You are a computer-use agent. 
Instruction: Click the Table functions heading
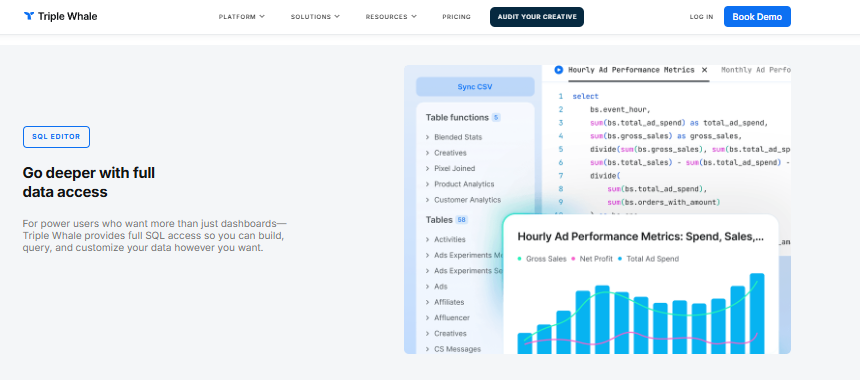click(457, 117)
